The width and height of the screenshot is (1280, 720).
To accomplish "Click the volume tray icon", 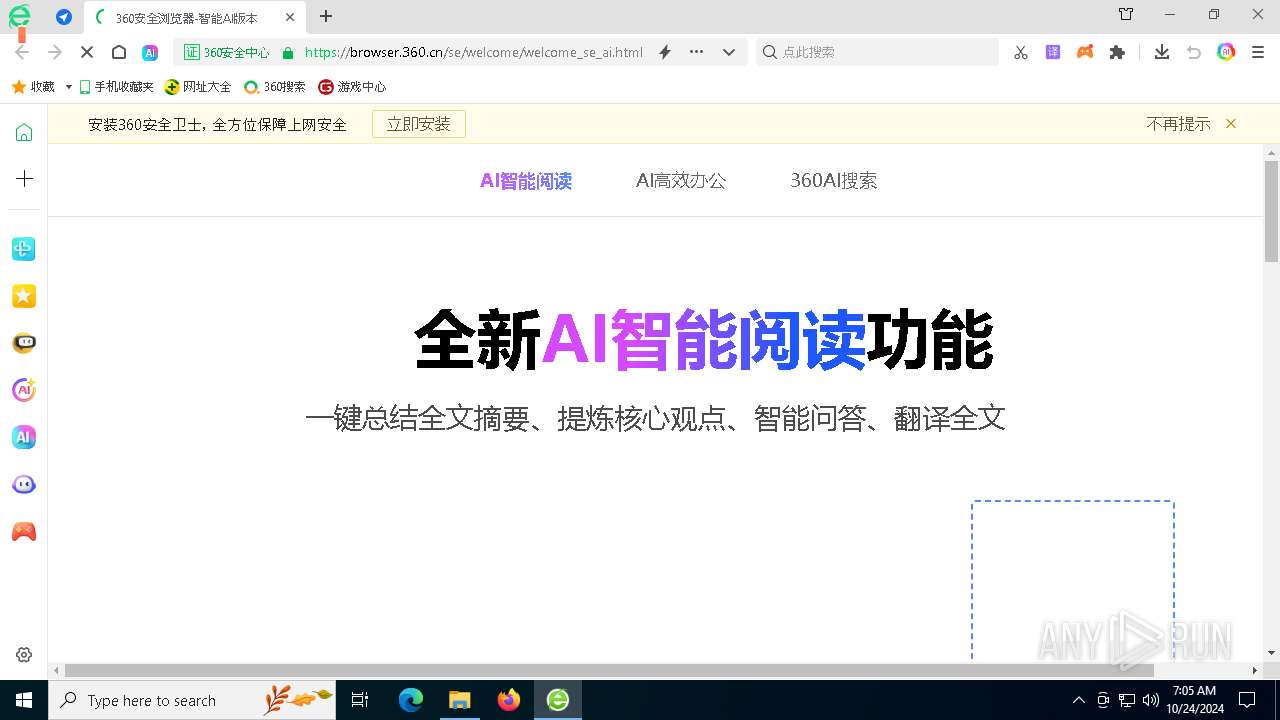I will [x=1151, y=700].
